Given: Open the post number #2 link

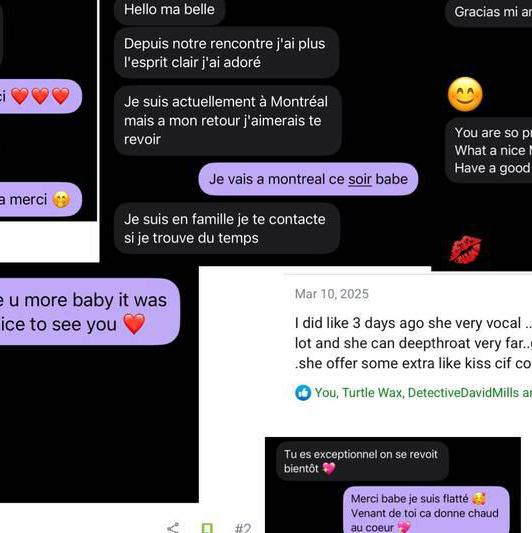Looking at the screenshot, I should (243, 528).
